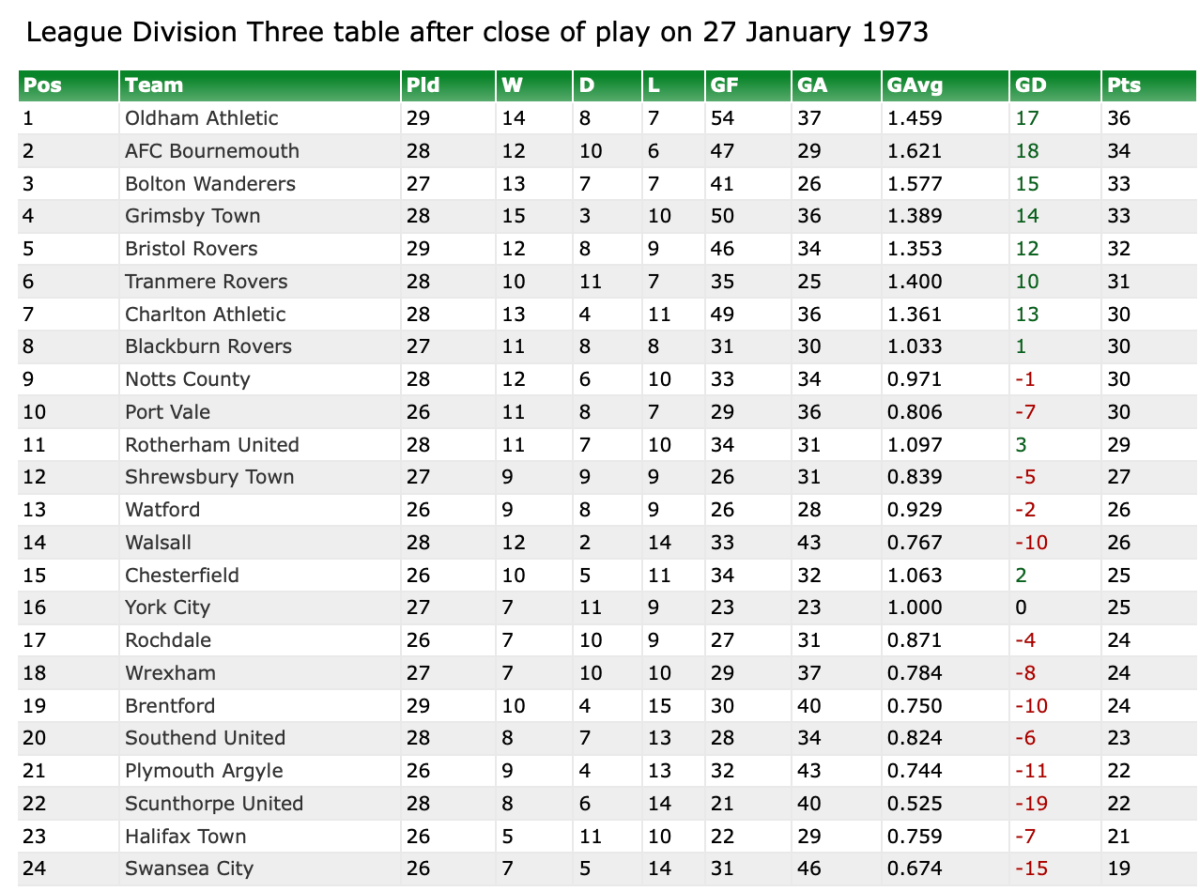Click Bolton Wanderers team name
Image resolution: width=1200 pixels, height=892 pixels.
(210, 184)
